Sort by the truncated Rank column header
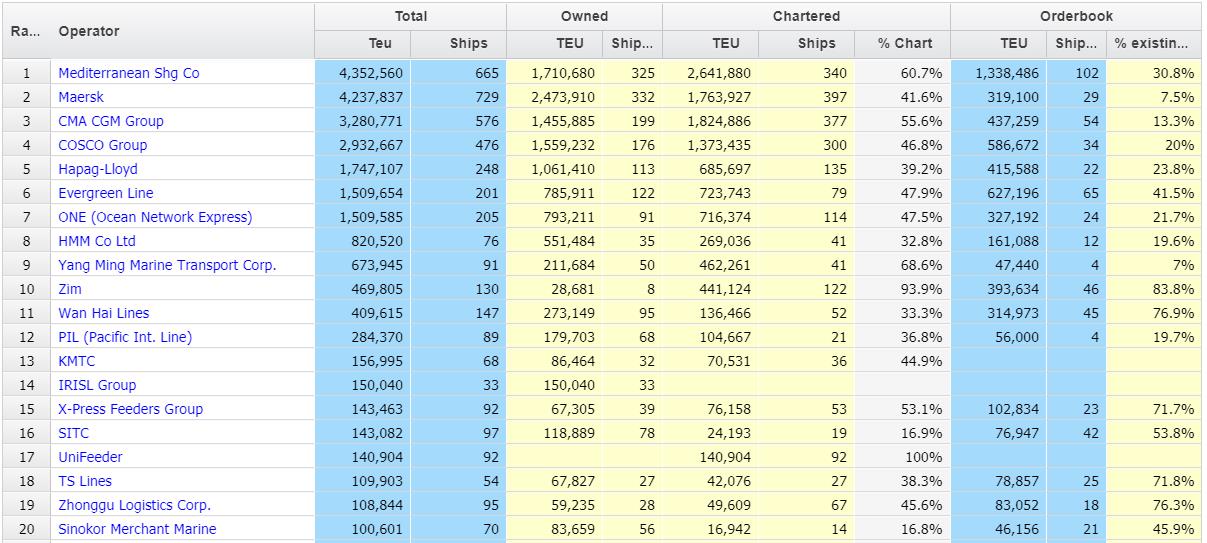Screen dimensions: 1207x543 [x=25, y=31]
